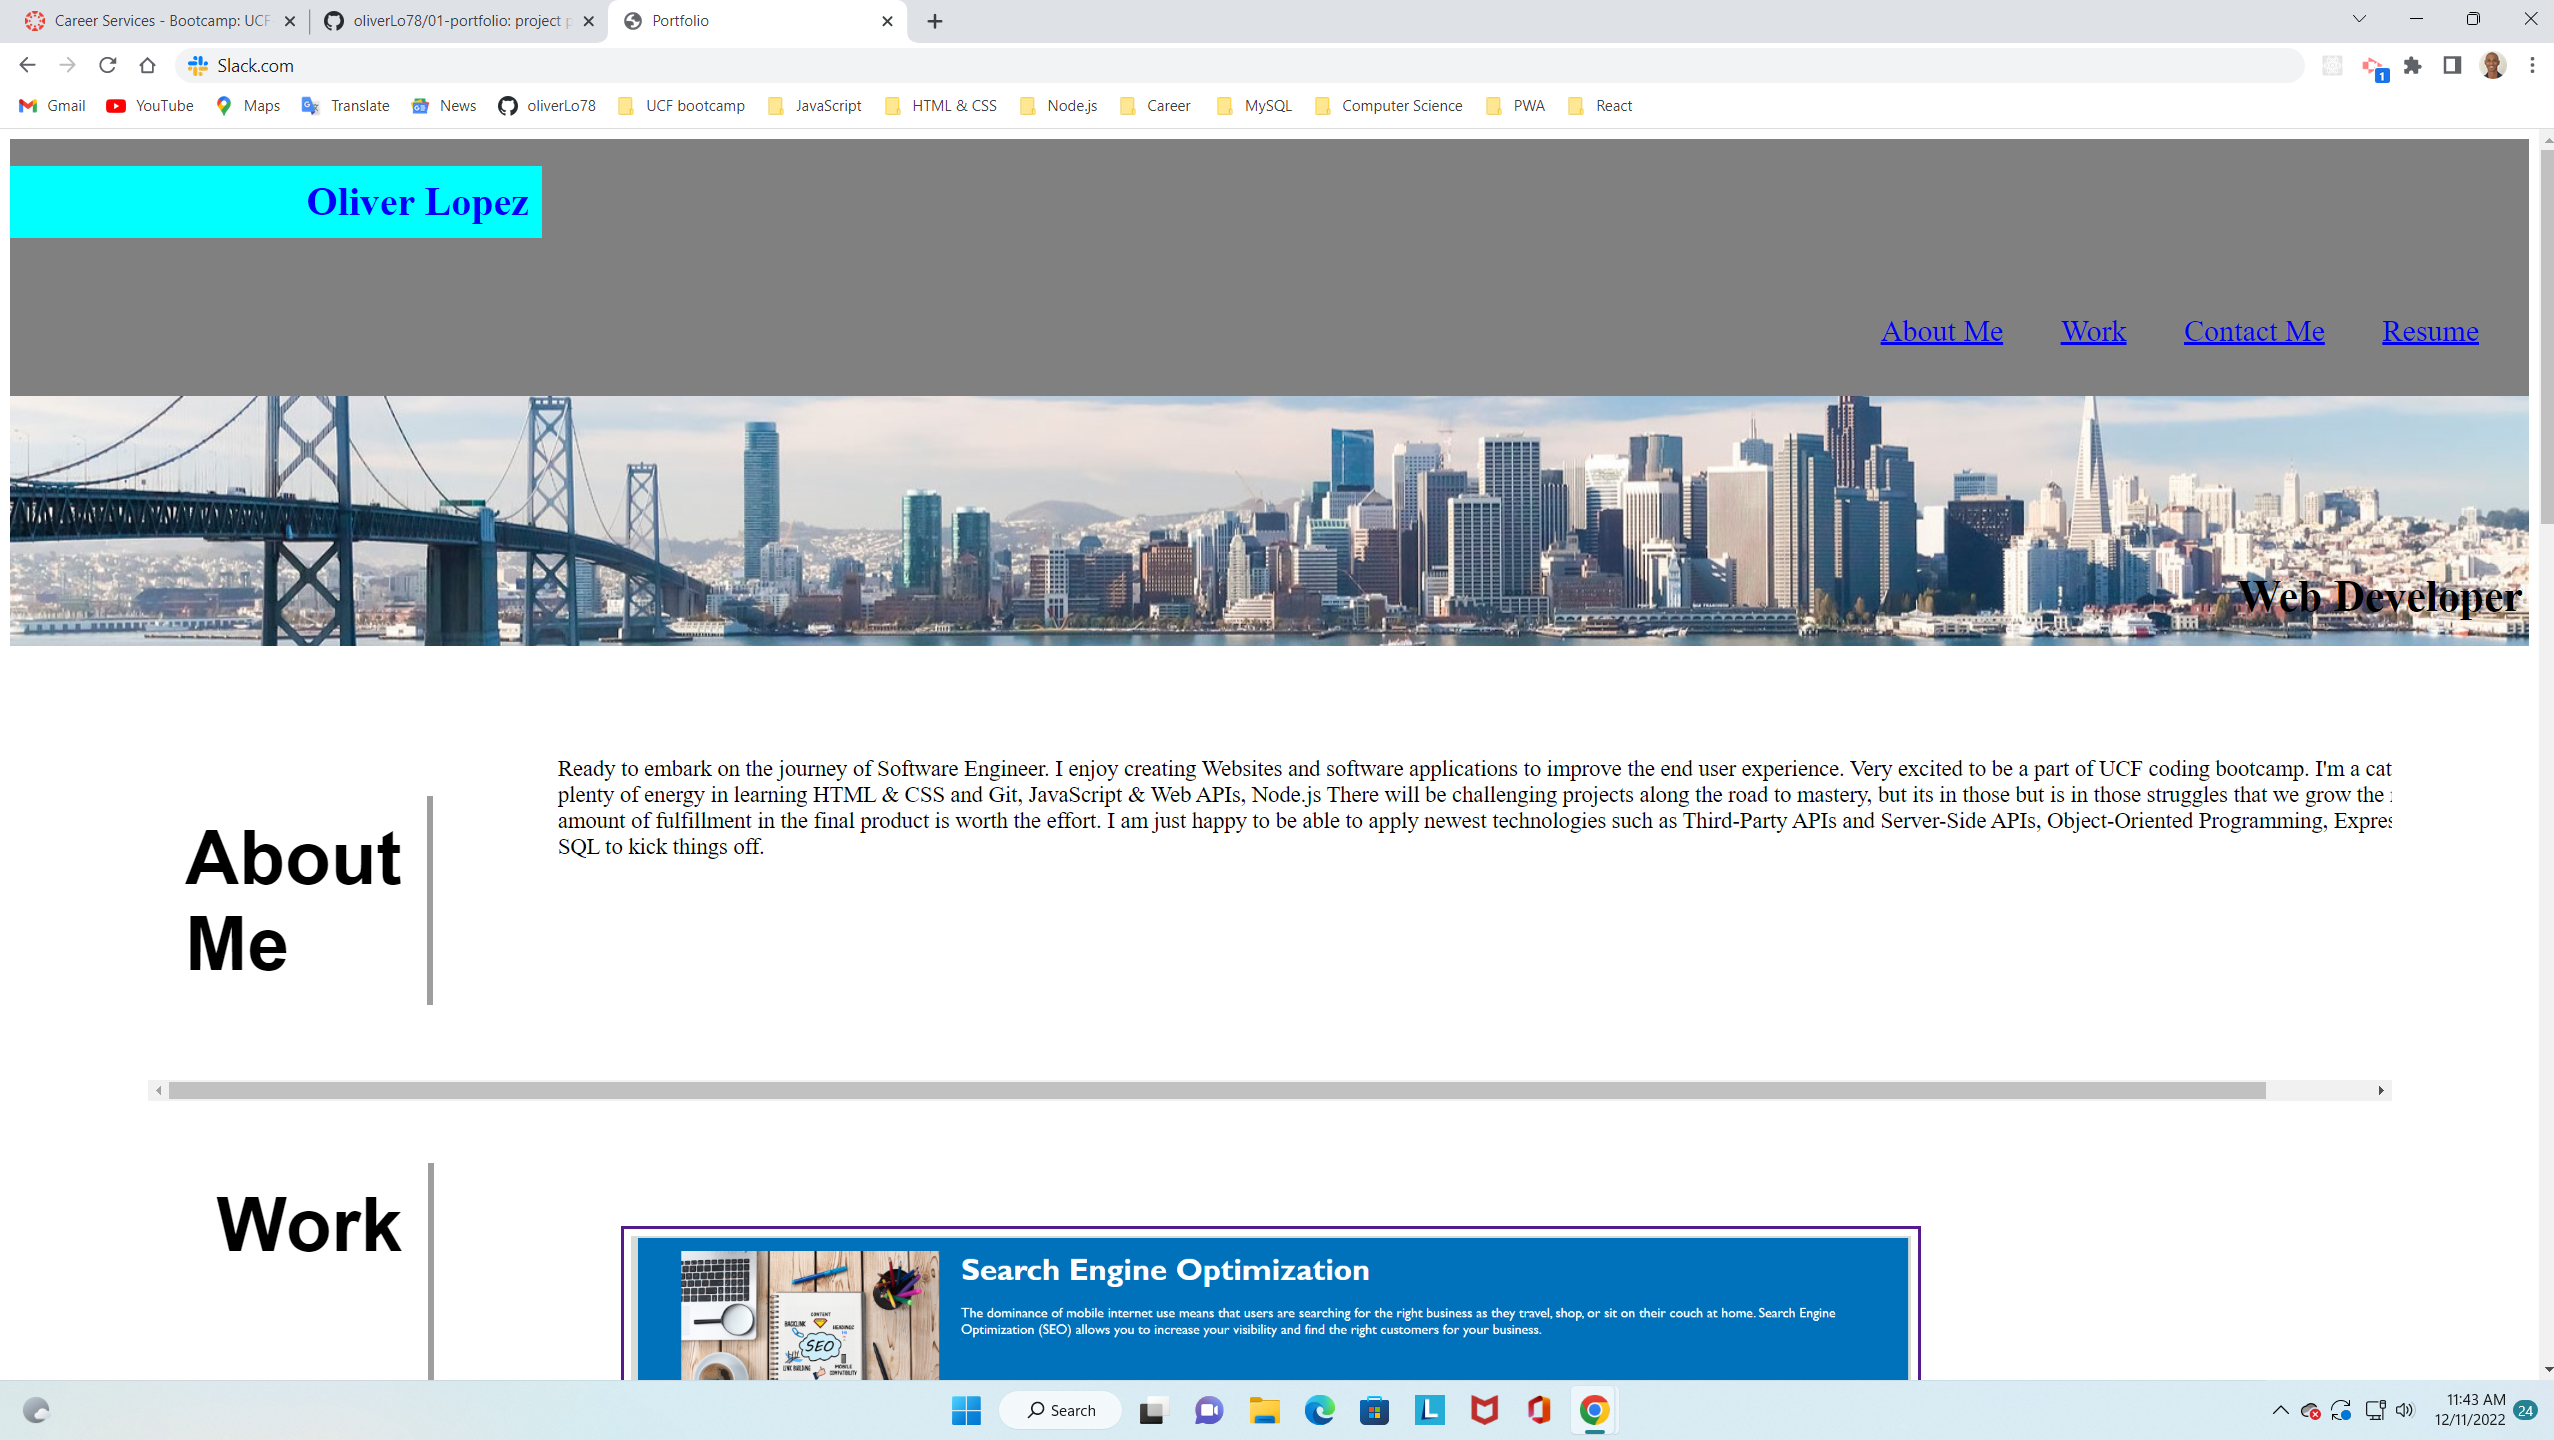Click the Contact Me nav item
2554x1440 pixels.
click(x=2254, y=330)
